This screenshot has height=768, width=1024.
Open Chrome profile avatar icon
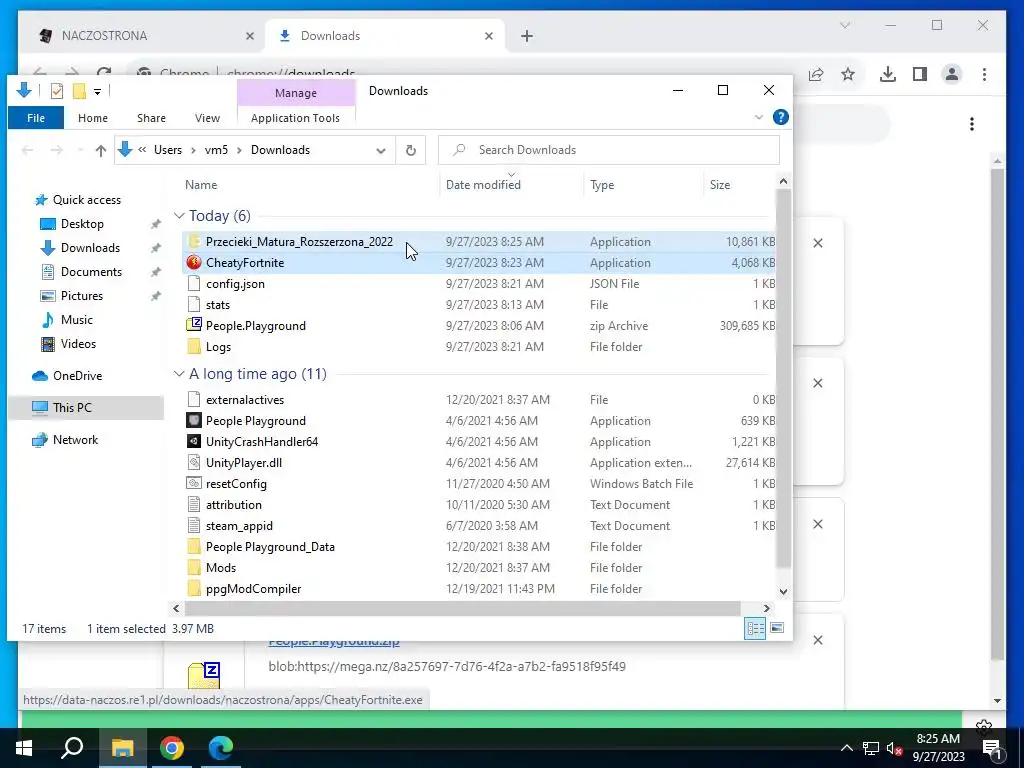tap(952, 74)
